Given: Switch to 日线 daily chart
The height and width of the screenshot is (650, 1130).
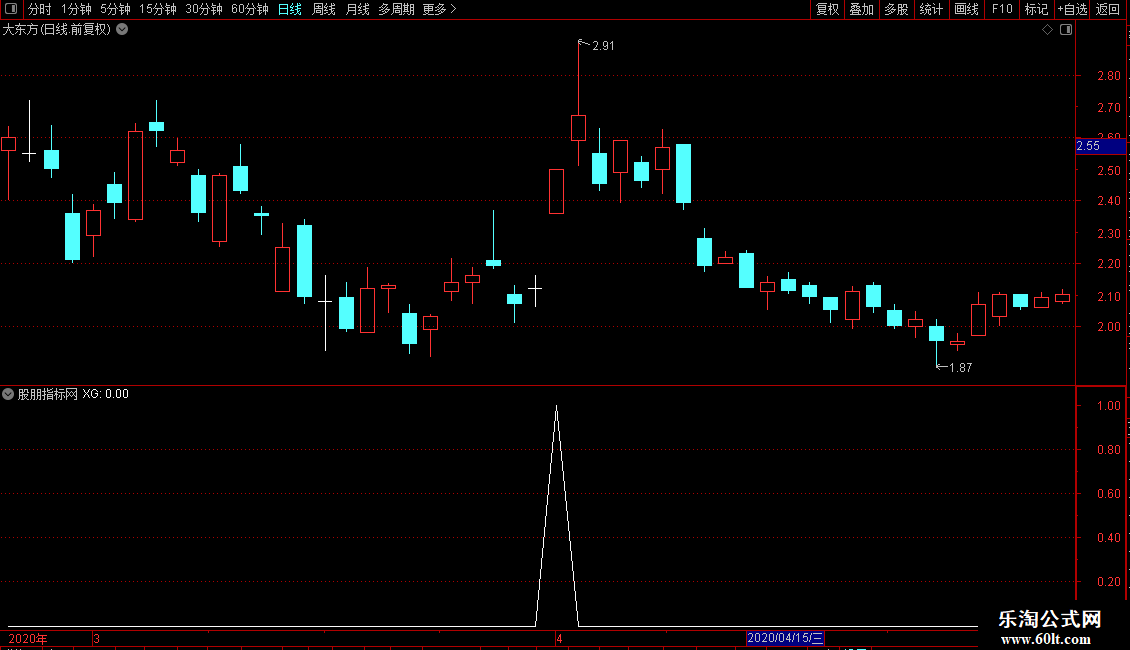Looking at the screenshot, I should pos(290,9).
